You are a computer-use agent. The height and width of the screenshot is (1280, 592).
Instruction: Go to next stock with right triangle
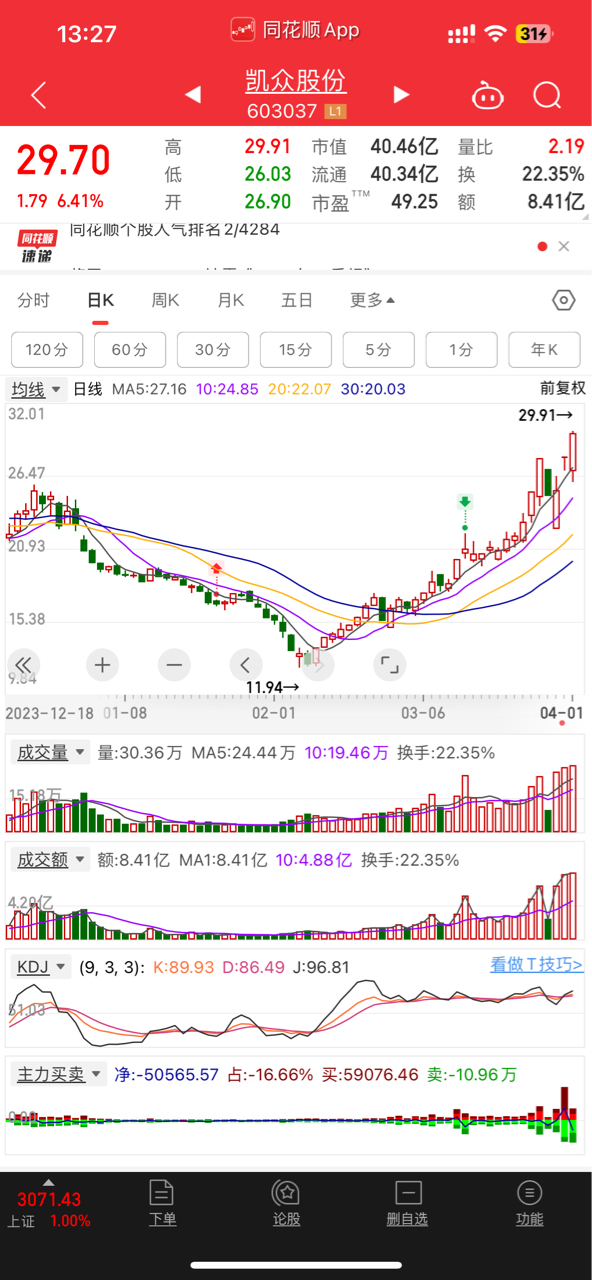401,95
